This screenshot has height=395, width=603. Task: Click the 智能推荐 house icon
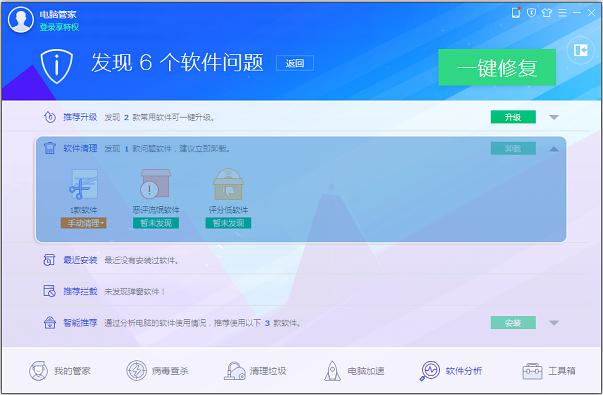click(x=50, y=322)
